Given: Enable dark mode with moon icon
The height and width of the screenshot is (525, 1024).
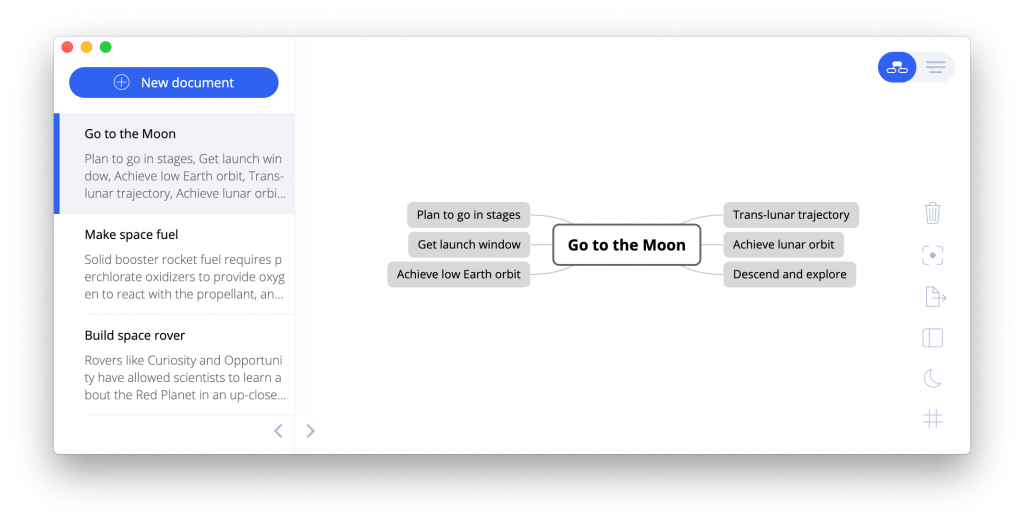Looking at the screenshot, I should click(x=933, y=378).
